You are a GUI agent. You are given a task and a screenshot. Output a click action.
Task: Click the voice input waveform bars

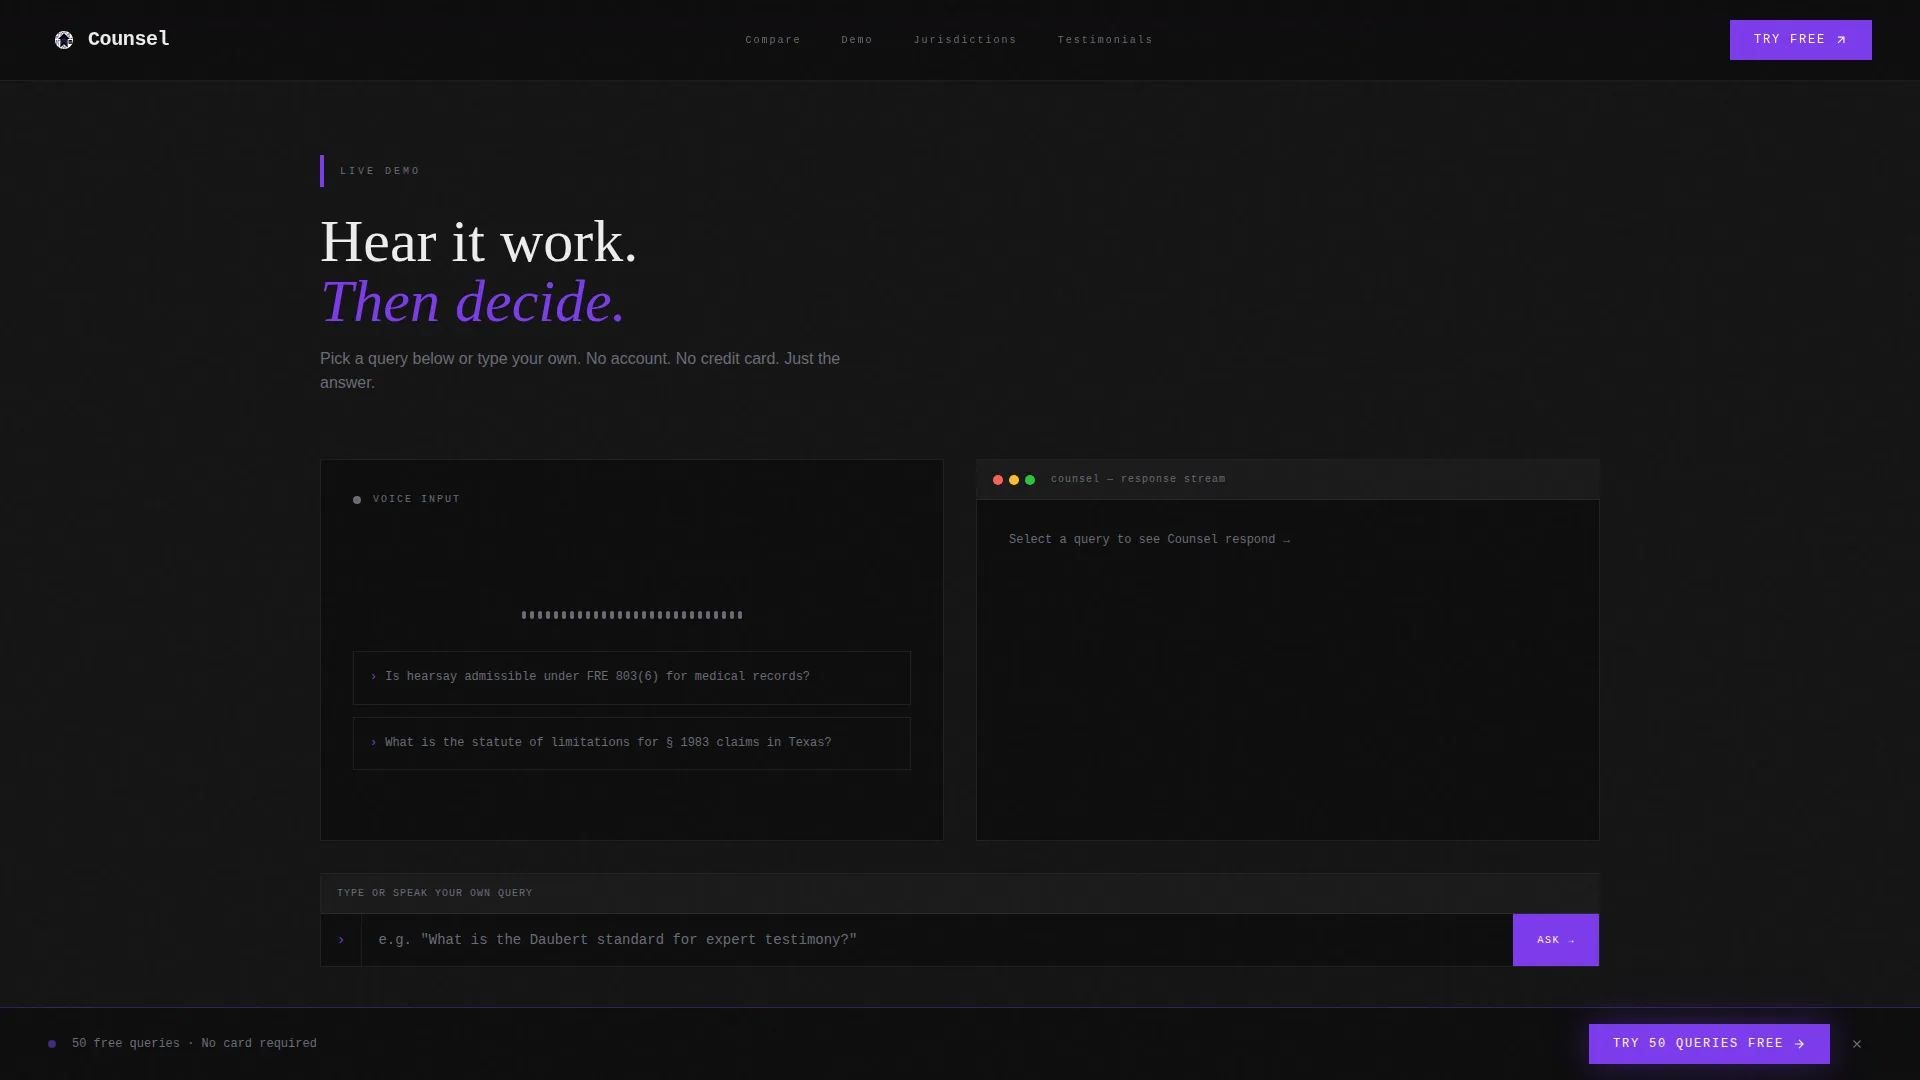click(x=632, y=615)
